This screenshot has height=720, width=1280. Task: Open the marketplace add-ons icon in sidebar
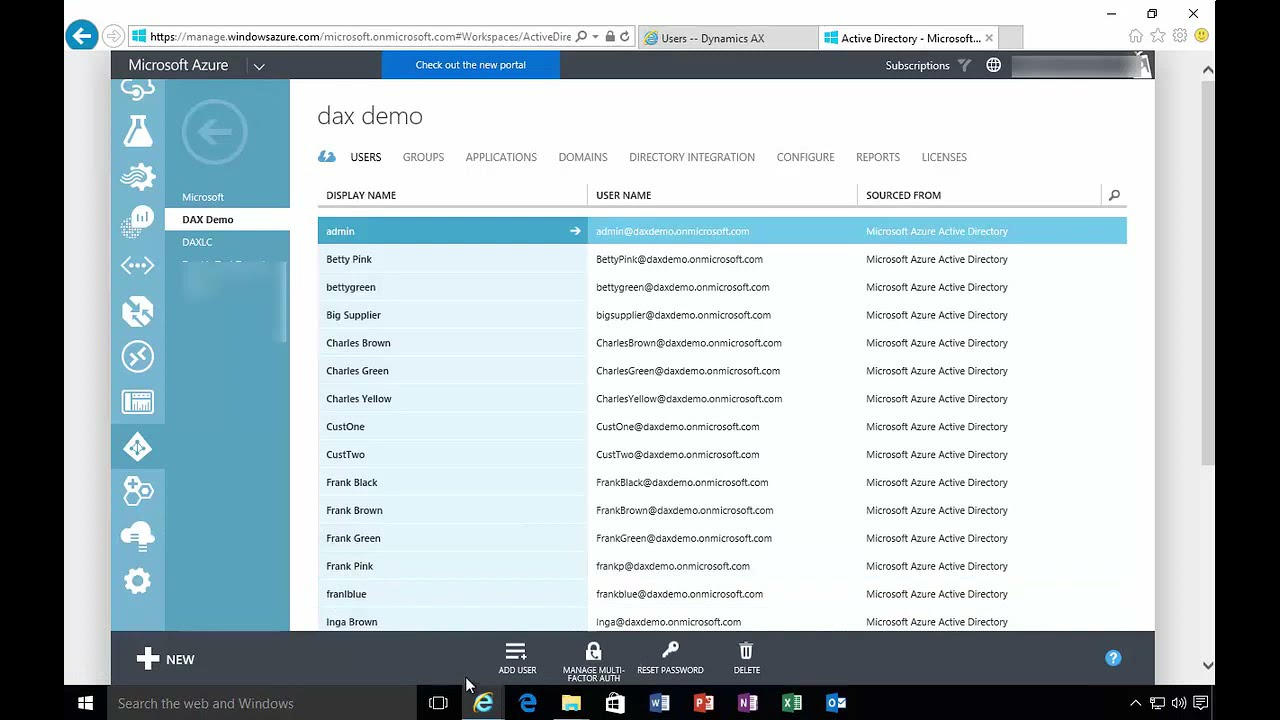click(138, 491)
